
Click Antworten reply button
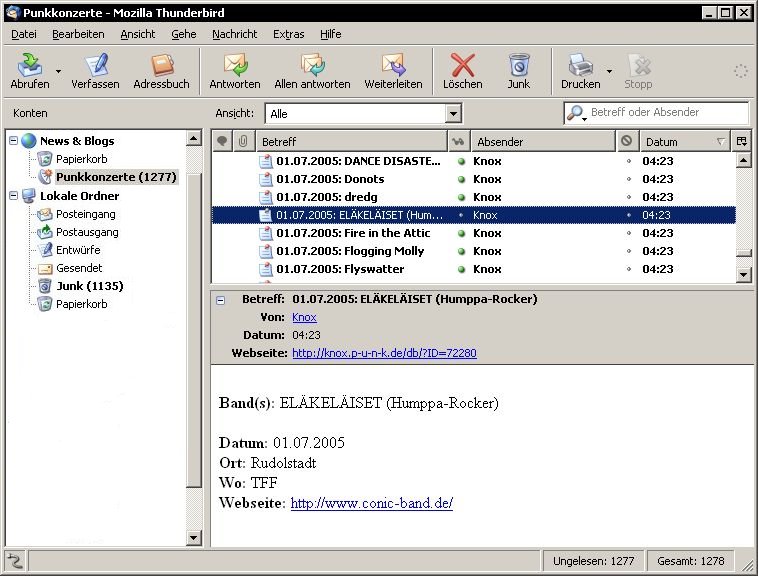point(235,72)
